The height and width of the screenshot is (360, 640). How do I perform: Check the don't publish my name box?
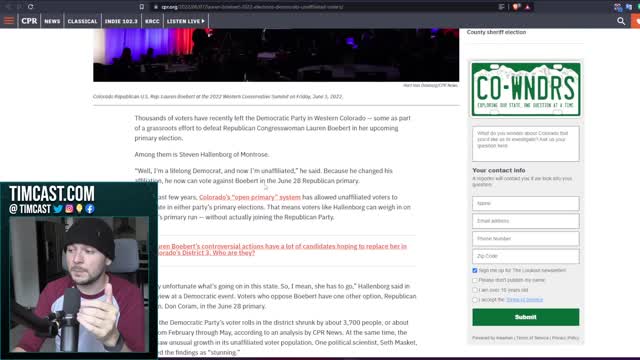click(x=475, y=280)
